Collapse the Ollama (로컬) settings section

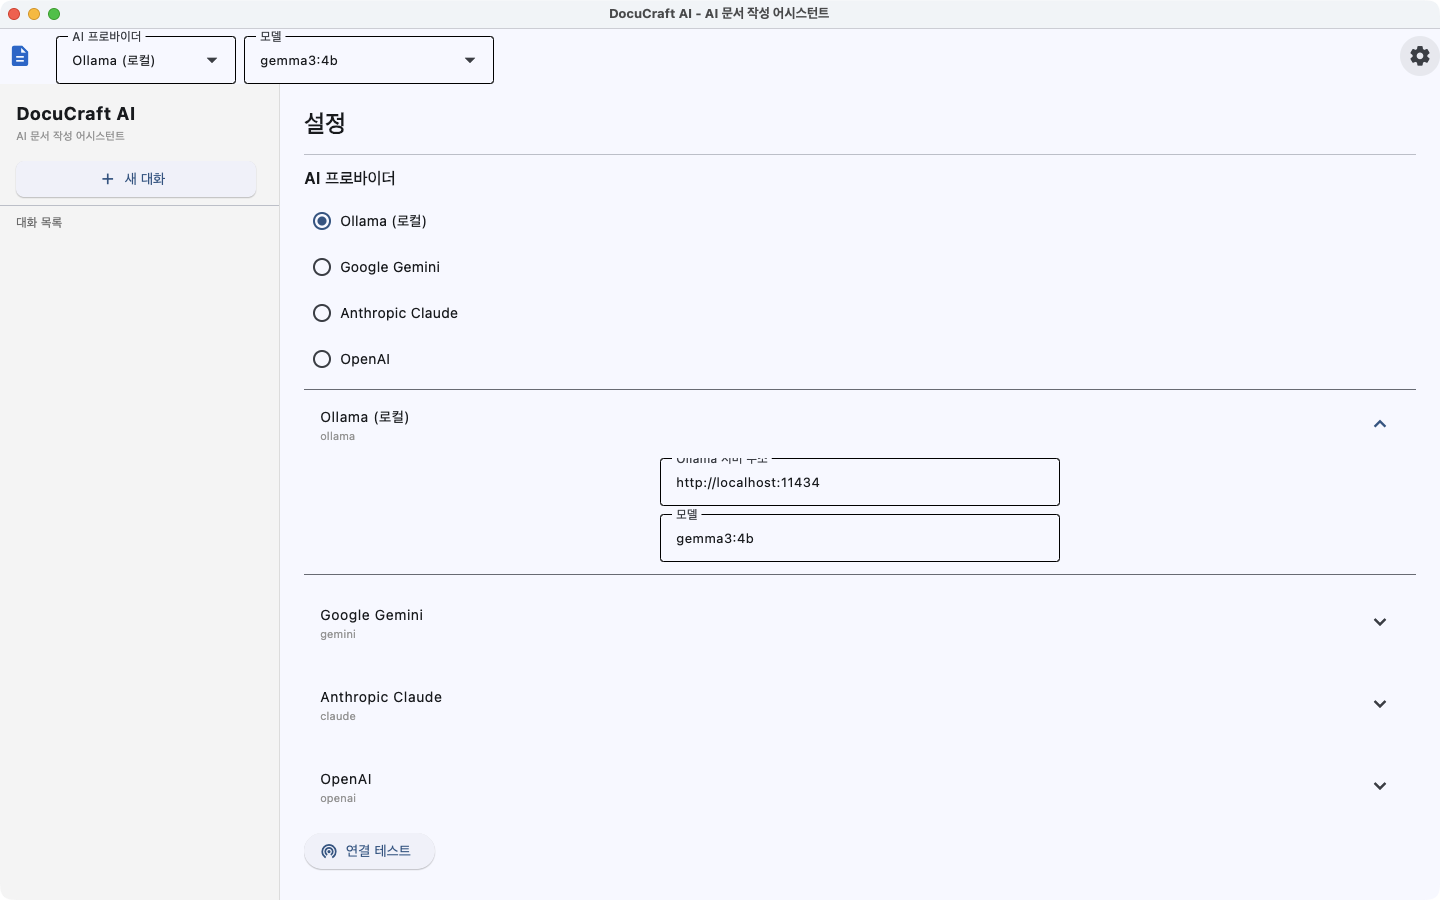(1380, 424)
